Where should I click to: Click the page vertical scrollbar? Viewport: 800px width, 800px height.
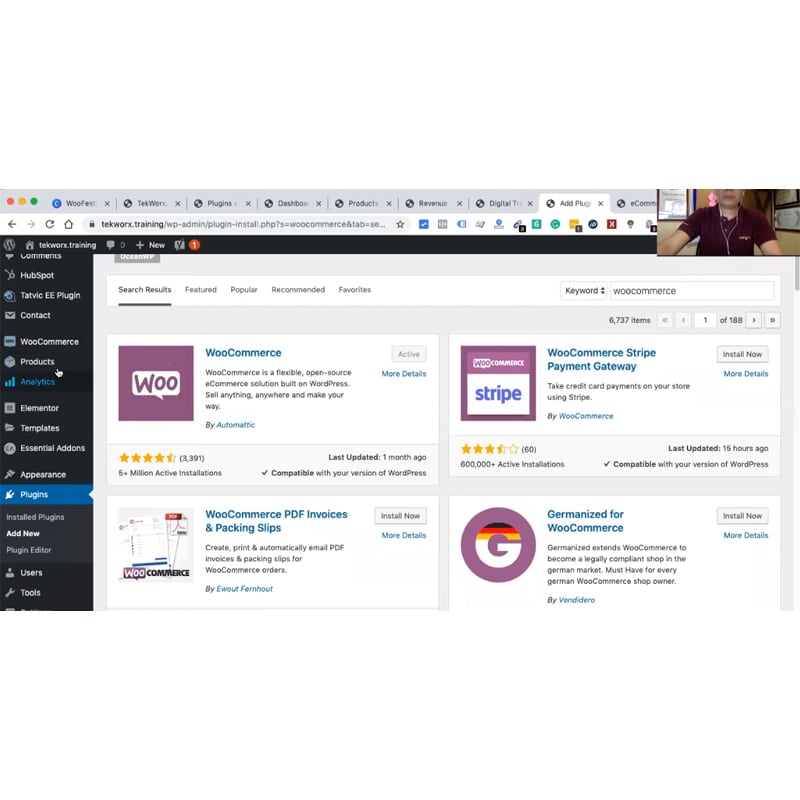click(797, 273)
